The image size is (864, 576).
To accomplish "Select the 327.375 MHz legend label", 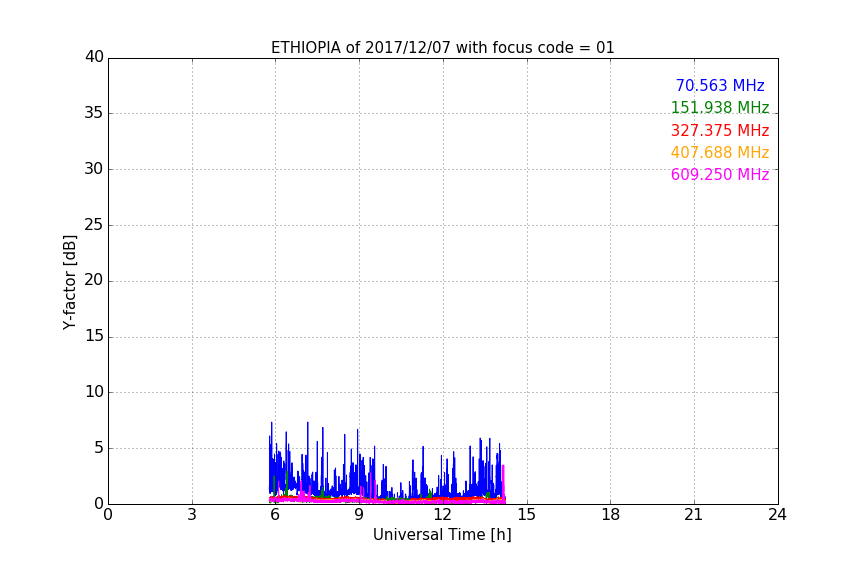I will pyautogui.click(x=720, y=131).
